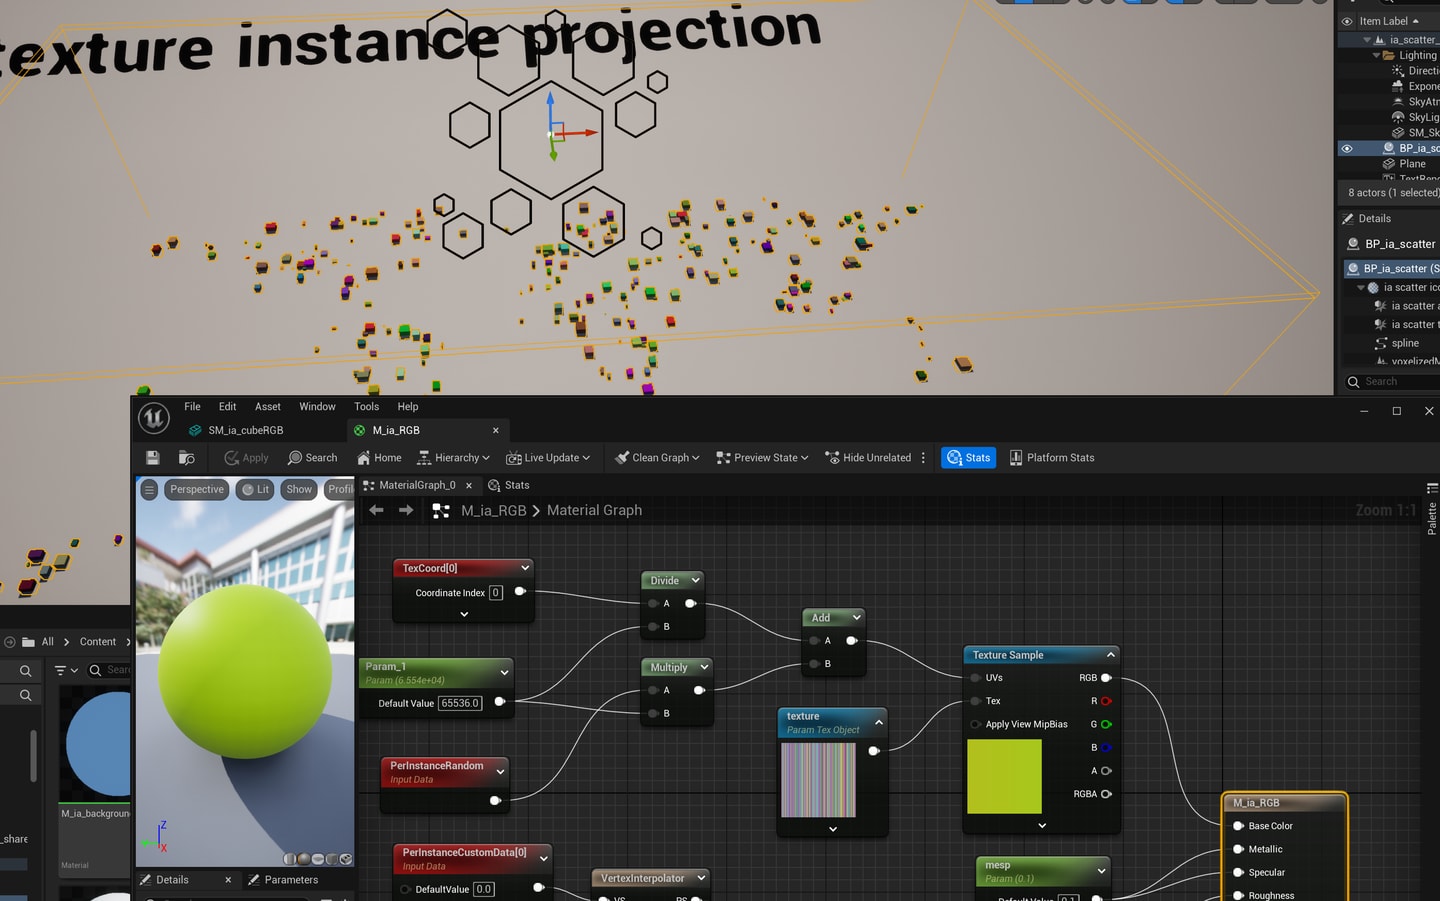Screen dimensions: 1440x901
Task: Click the graph forward arrow
Action: click(x=406, y=510)
